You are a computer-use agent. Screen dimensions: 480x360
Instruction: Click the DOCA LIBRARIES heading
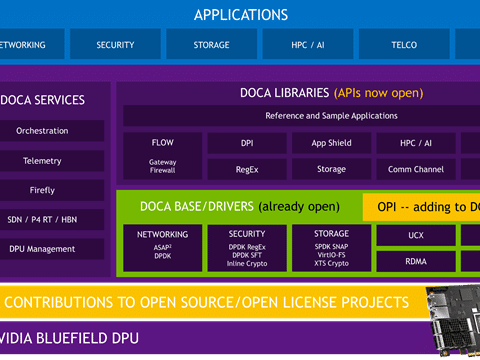point(284,93)
